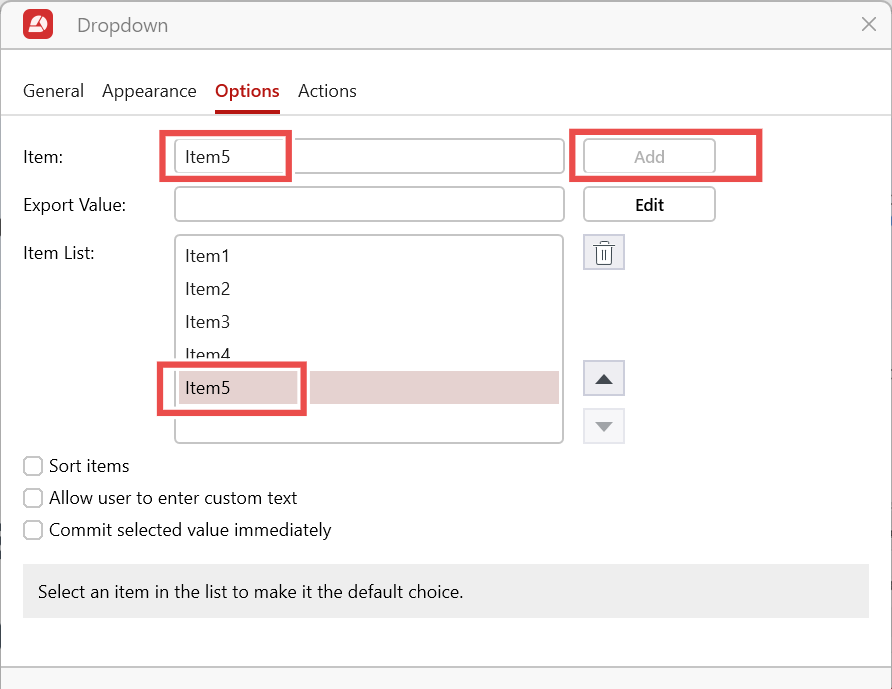This screenshot has width=892, height=689.
Task: Go to the Actions tab
Action: coord(327,91)
